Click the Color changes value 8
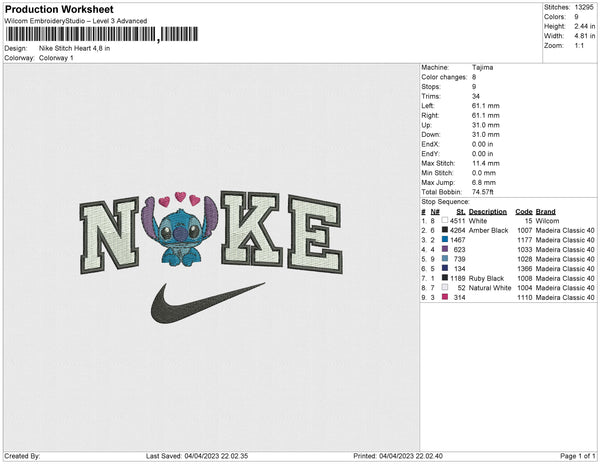Viewport: 600px width, 464px height. point(474,77)
